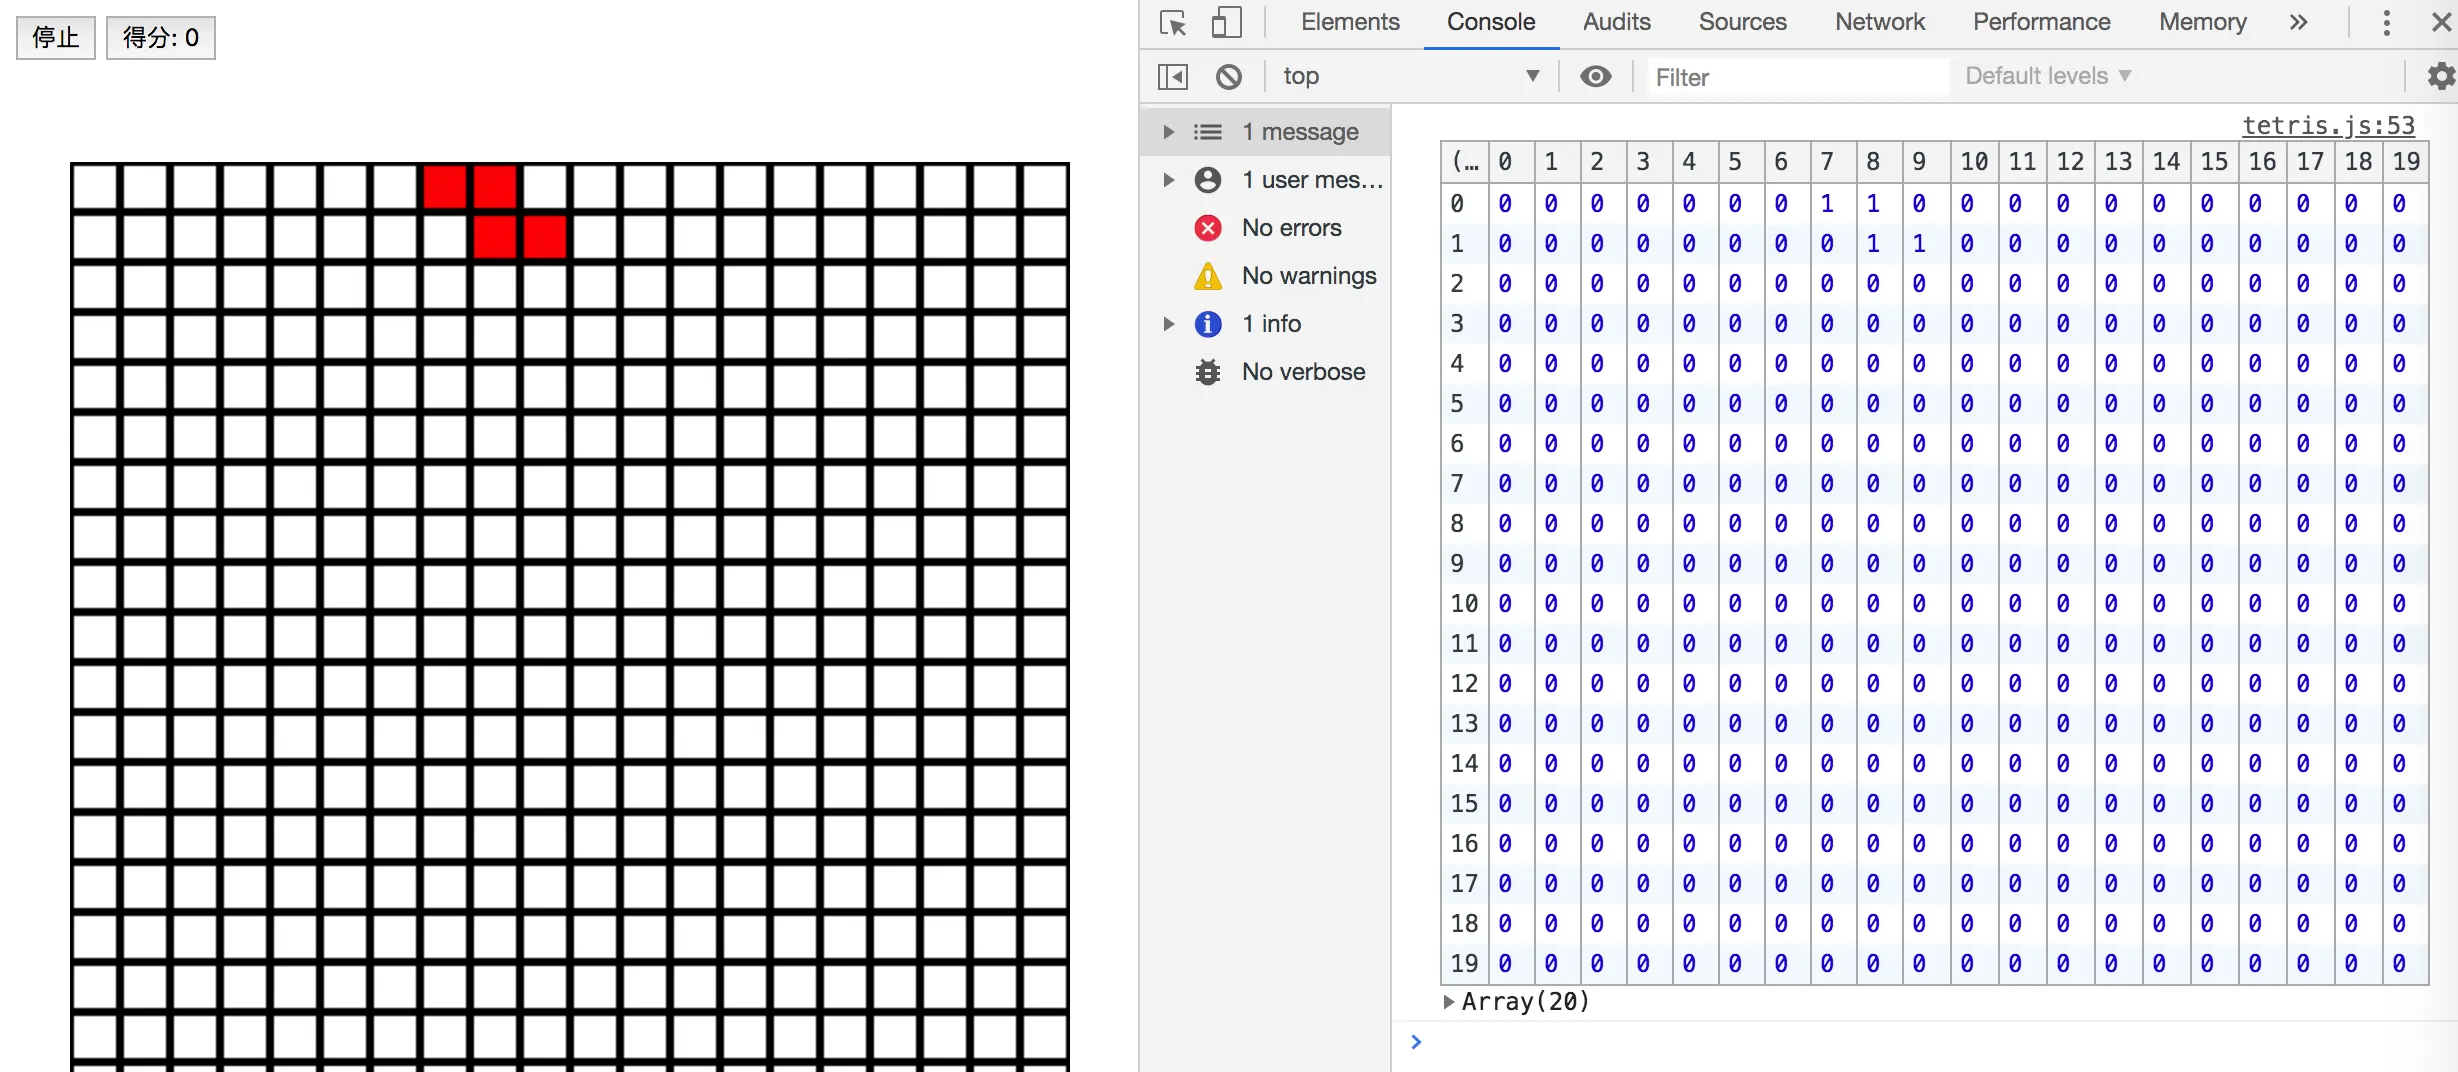
Task: Select the No verbose sidebar row
Action: [x=1265, y=372]
